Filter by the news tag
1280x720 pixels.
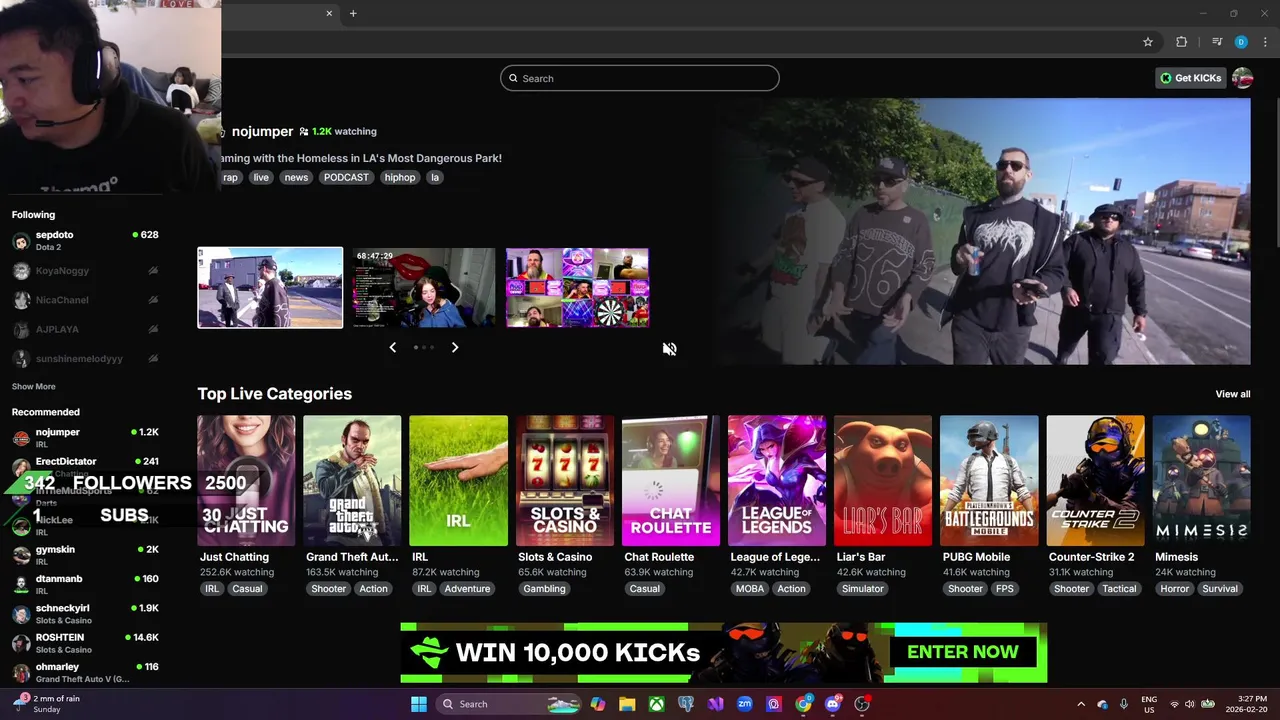[x=296, y=177]
